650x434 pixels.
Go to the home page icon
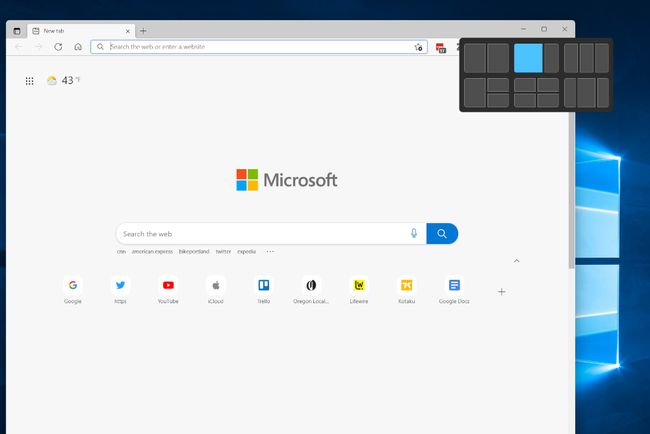[x=78, y=47]
